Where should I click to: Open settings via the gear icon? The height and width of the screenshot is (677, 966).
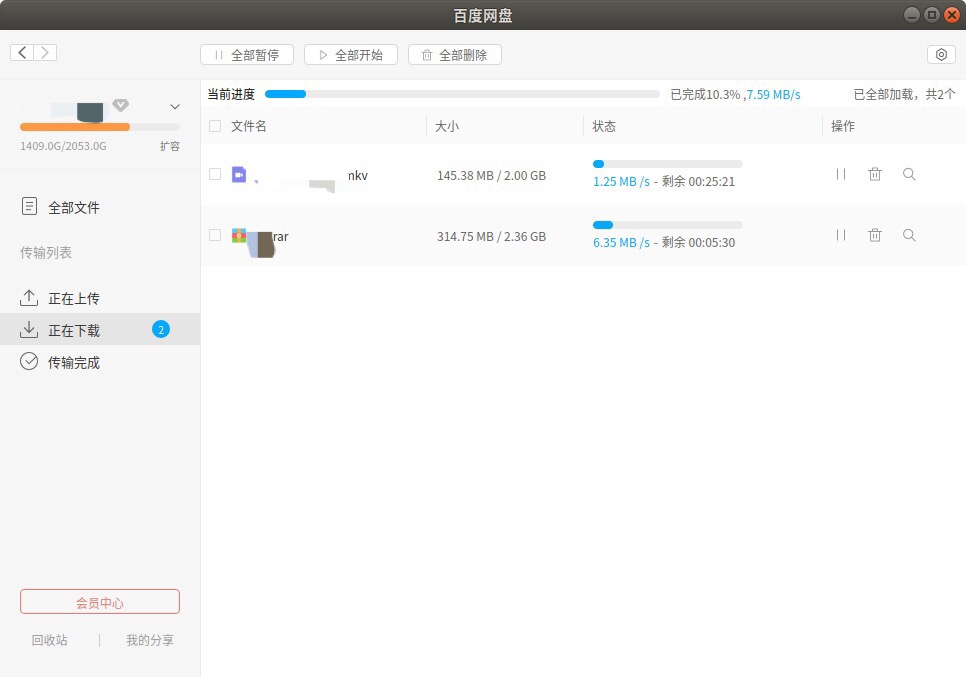pos(941,55)
